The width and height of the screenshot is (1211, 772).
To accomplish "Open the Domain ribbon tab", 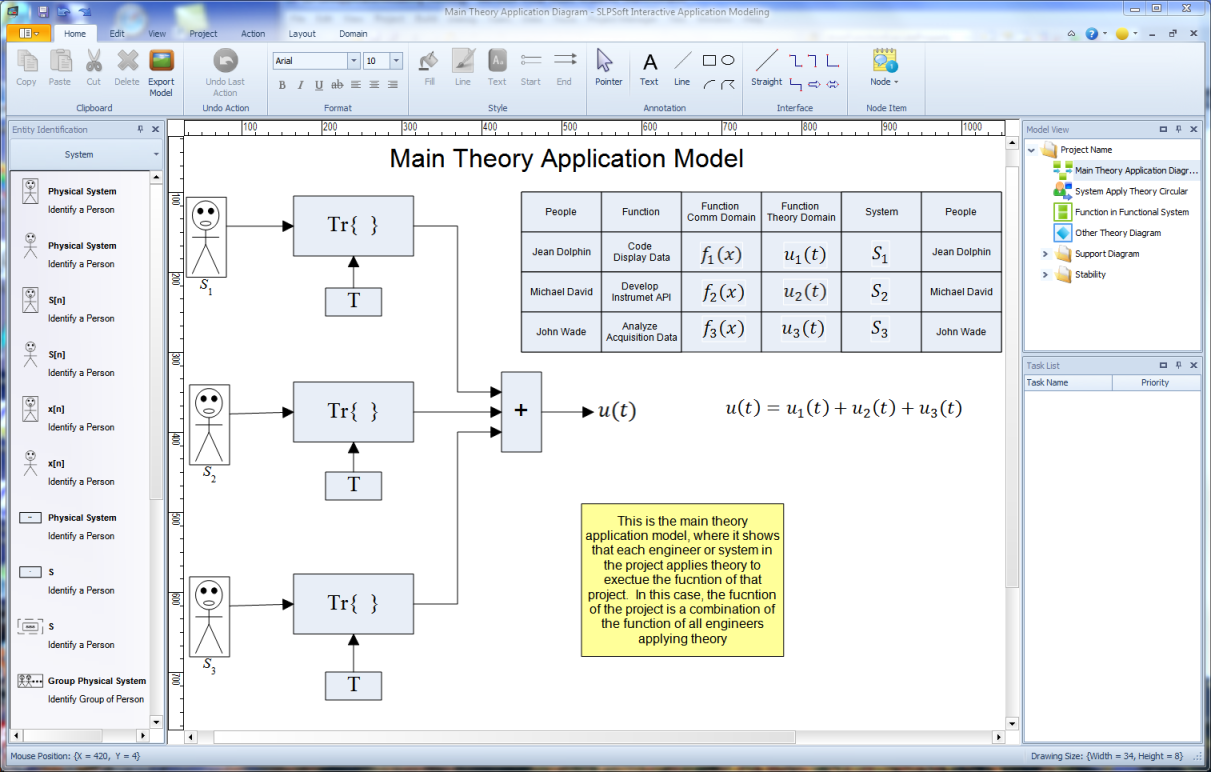I will (x=353, y=33).
